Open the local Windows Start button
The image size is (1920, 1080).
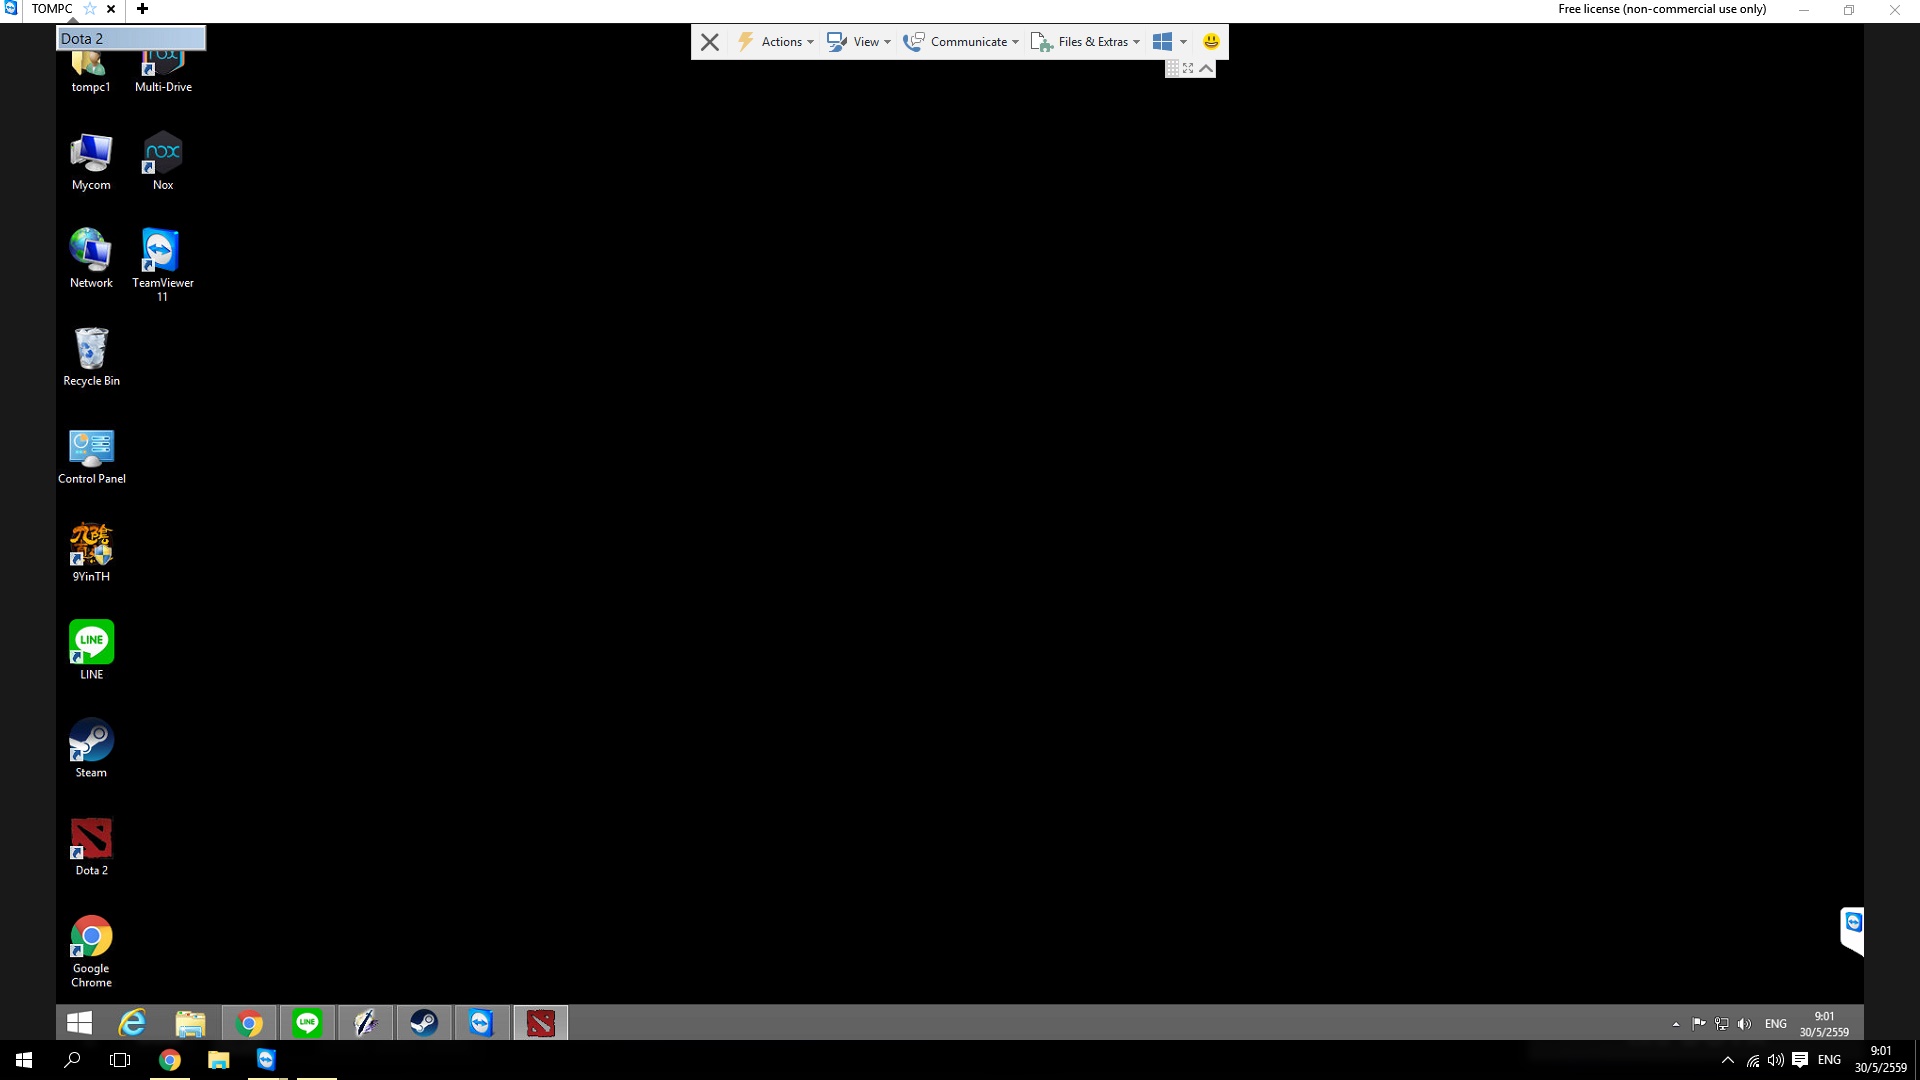click(24, 1060)
